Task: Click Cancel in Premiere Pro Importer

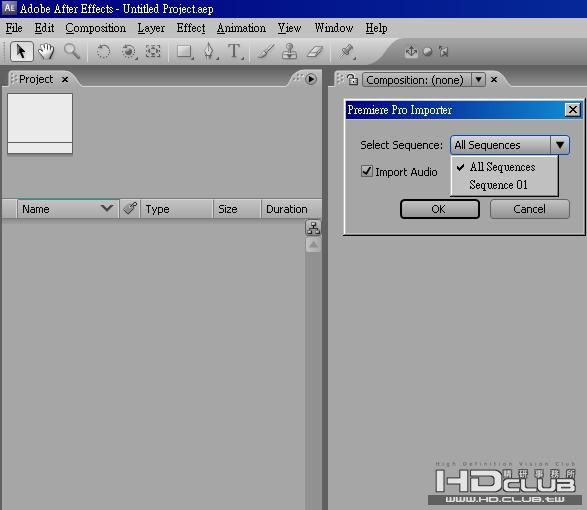Action: (x=529, y=209)
